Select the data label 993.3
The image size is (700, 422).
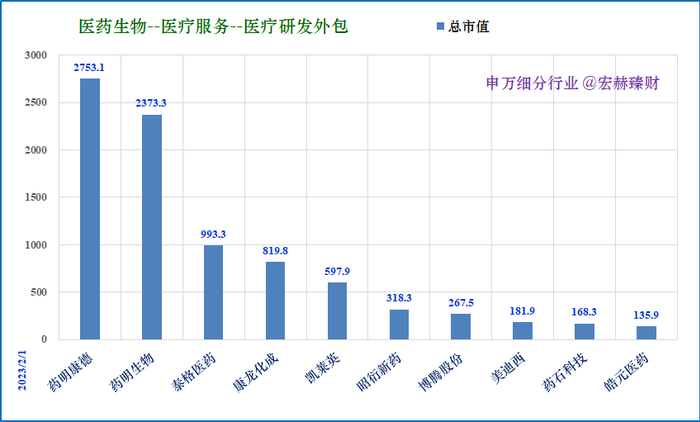click(x=213, y=234)
